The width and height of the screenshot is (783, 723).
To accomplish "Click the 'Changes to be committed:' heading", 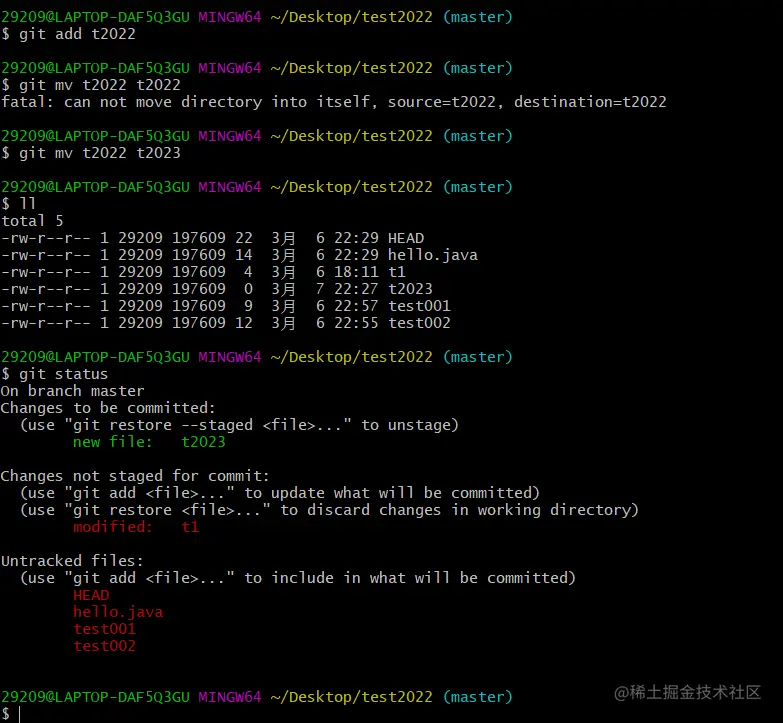I will [108, 408].
